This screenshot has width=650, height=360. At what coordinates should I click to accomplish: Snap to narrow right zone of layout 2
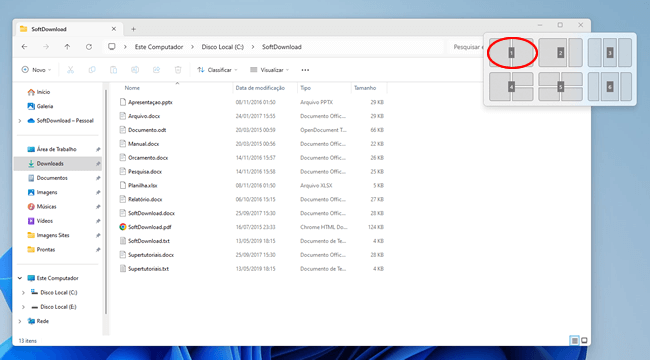(x=575, y=53)
